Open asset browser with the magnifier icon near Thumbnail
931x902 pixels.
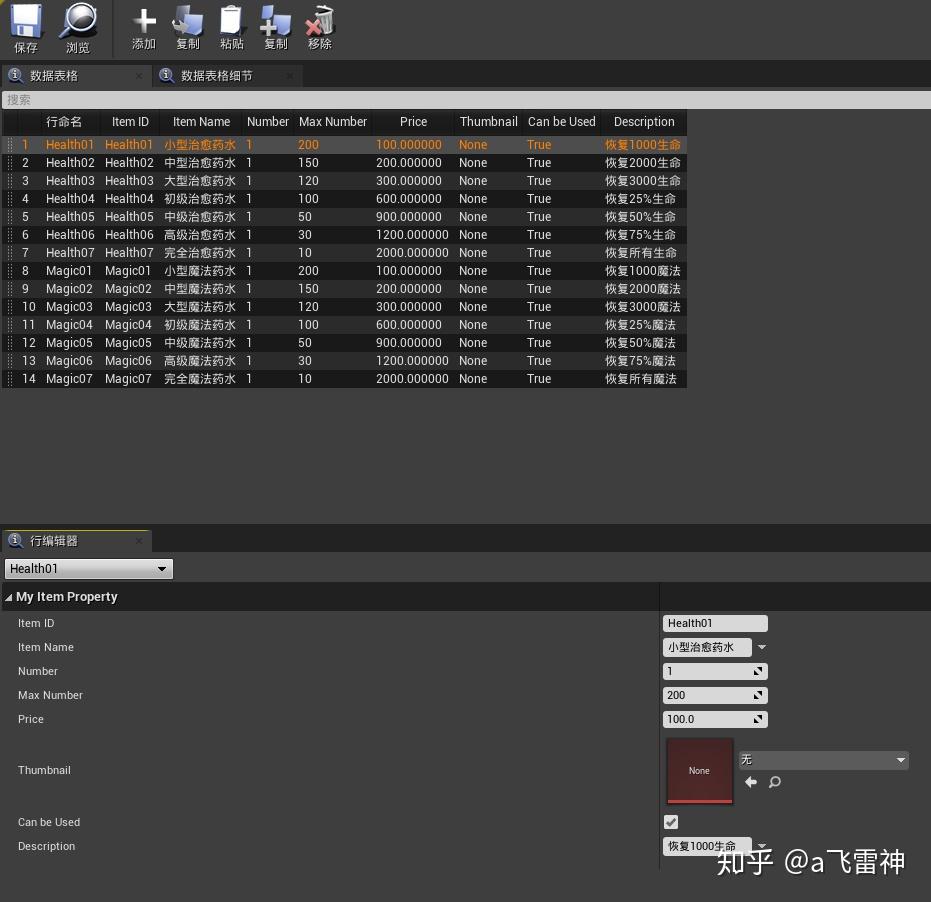point(774,782)
